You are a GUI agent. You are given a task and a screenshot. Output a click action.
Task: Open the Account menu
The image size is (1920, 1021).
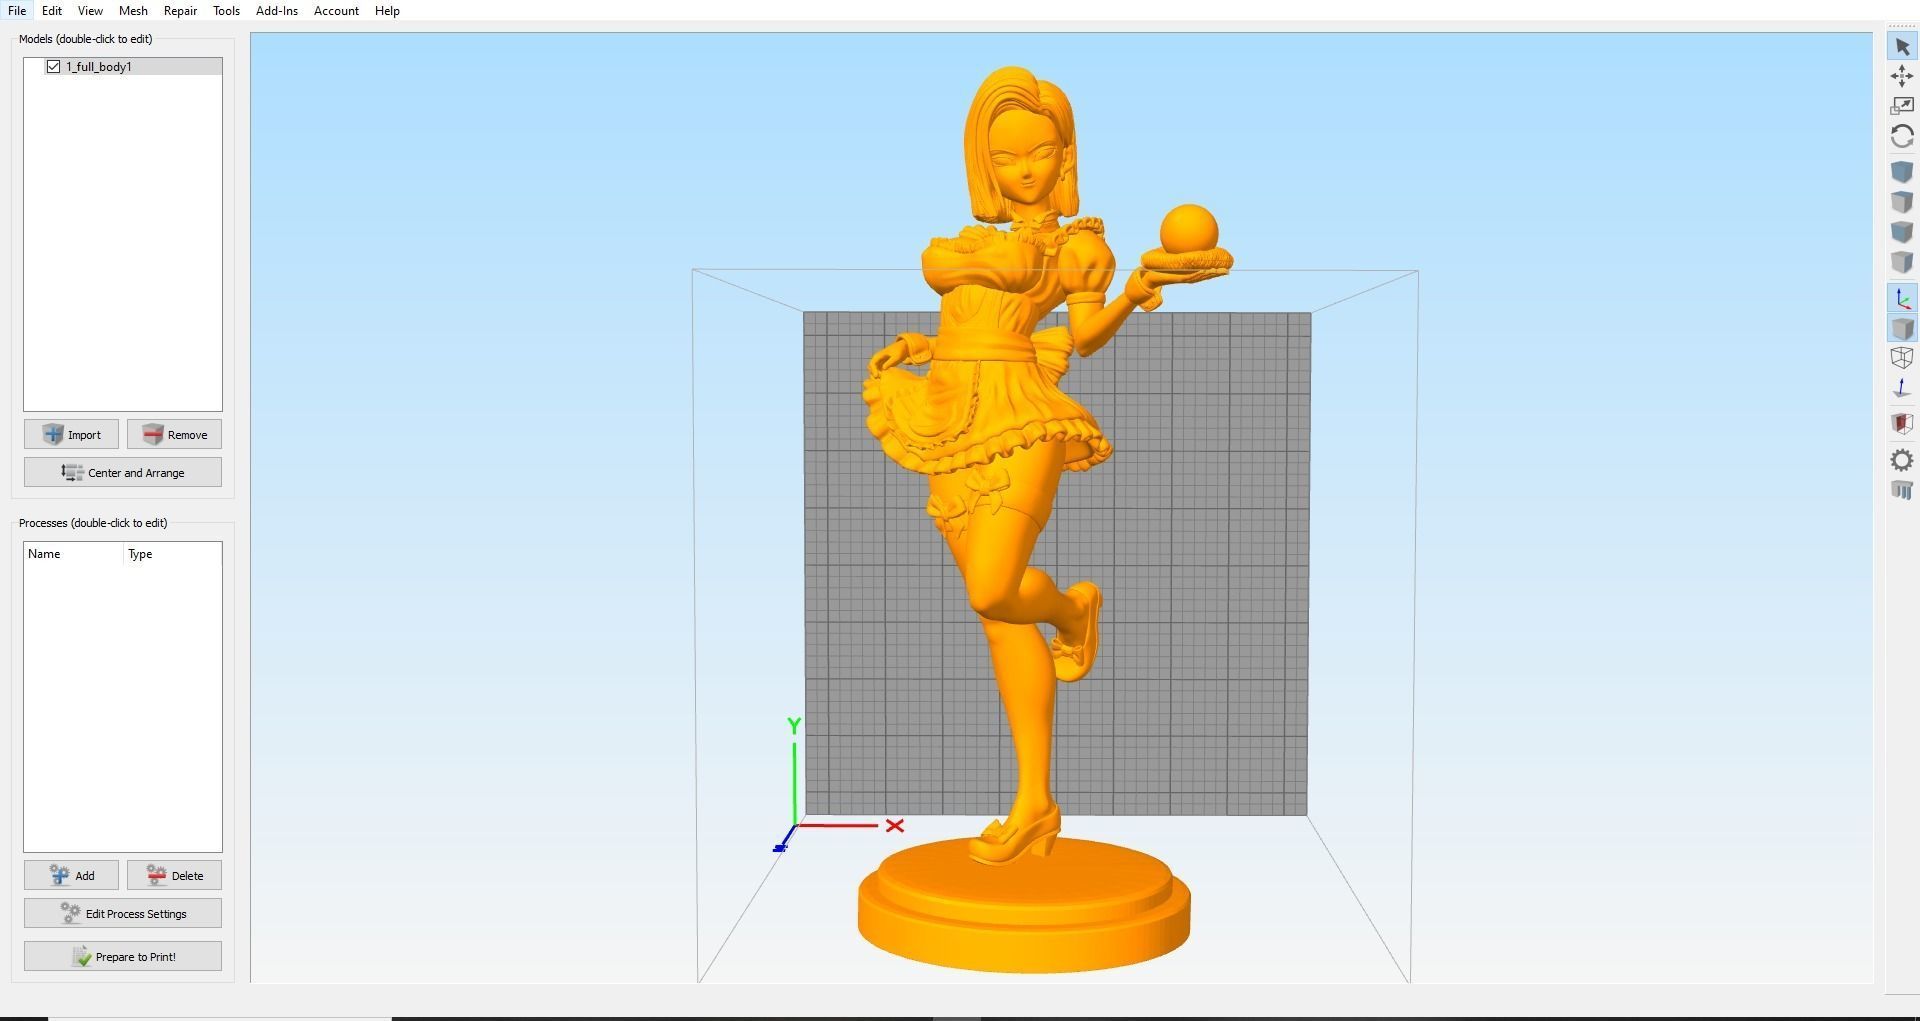[x=336, y=11]
